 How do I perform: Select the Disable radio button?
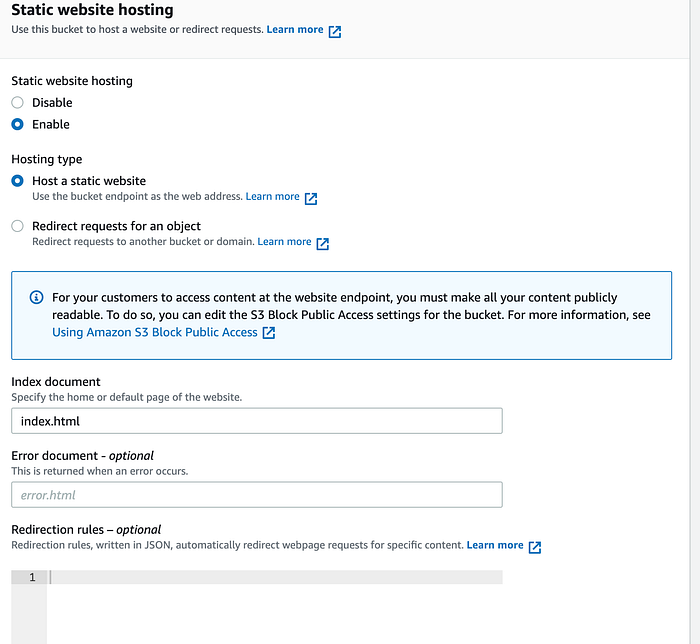(17, 103)
